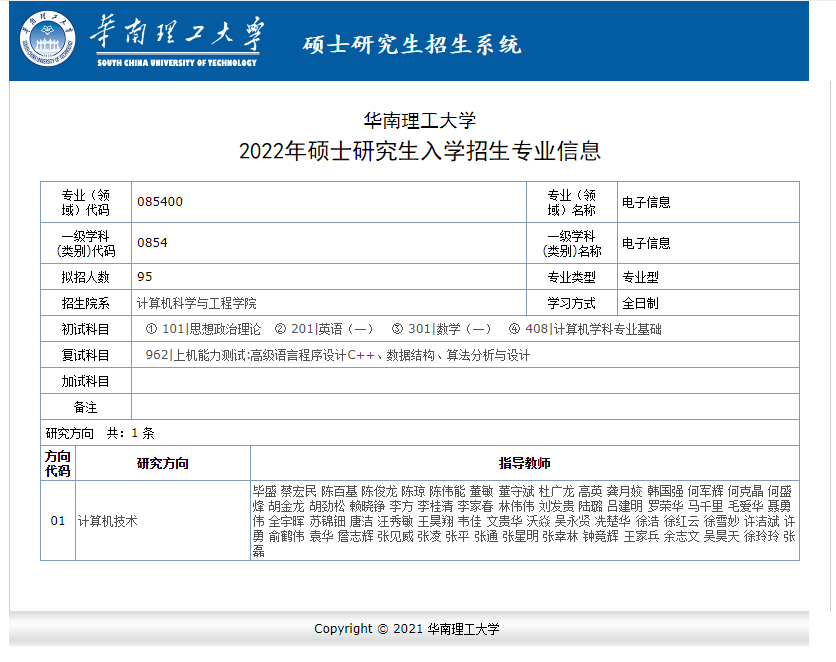This screenshot has width=836, height=662.
Task: Click the 硕士研究生招生系统 banner title
Action: 412,44
